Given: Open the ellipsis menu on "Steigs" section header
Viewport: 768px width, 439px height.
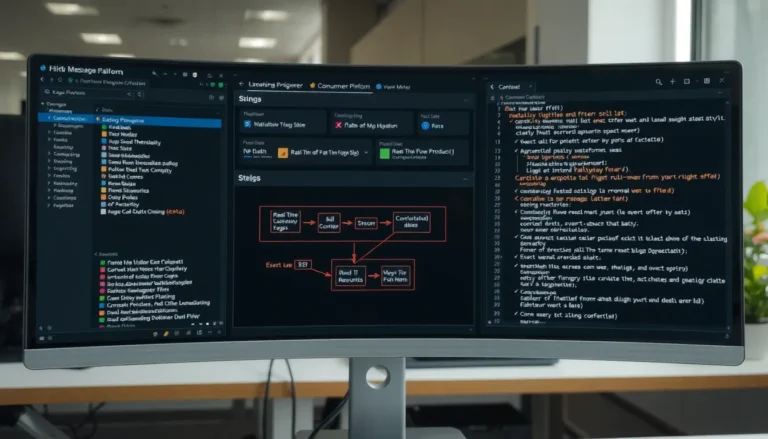Looking at the screenshot, I should (x=465, y=179).
